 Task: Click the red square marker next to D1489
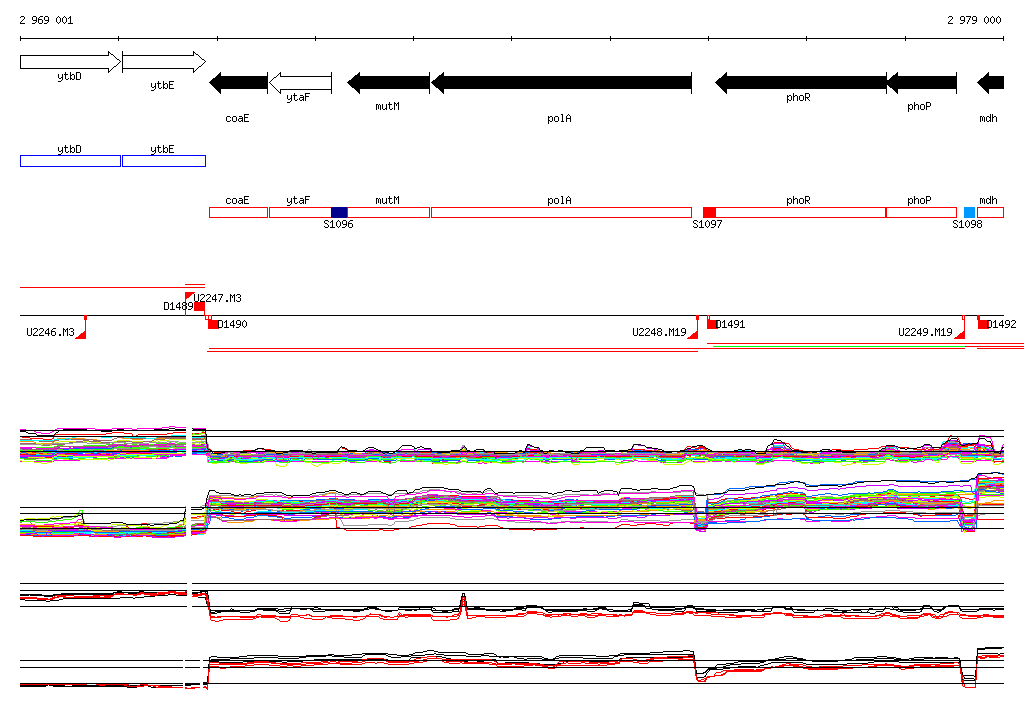click(199, 306)
